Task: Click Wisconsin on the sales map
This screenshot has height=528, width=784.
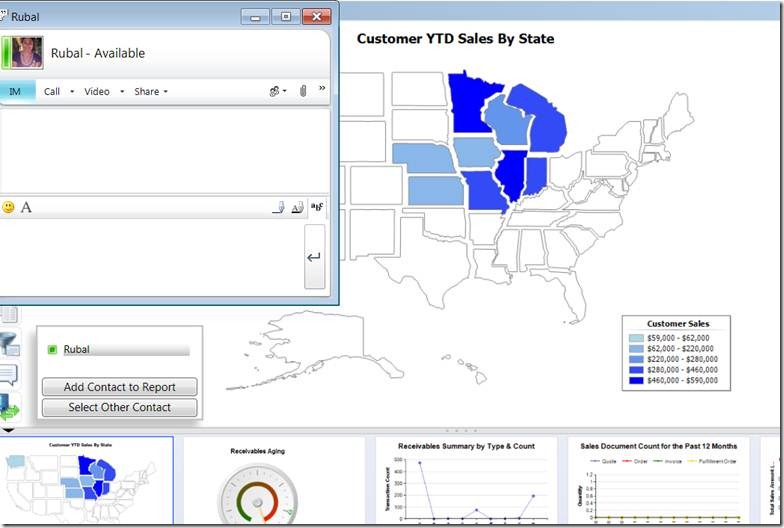Action: click(508, 121)
